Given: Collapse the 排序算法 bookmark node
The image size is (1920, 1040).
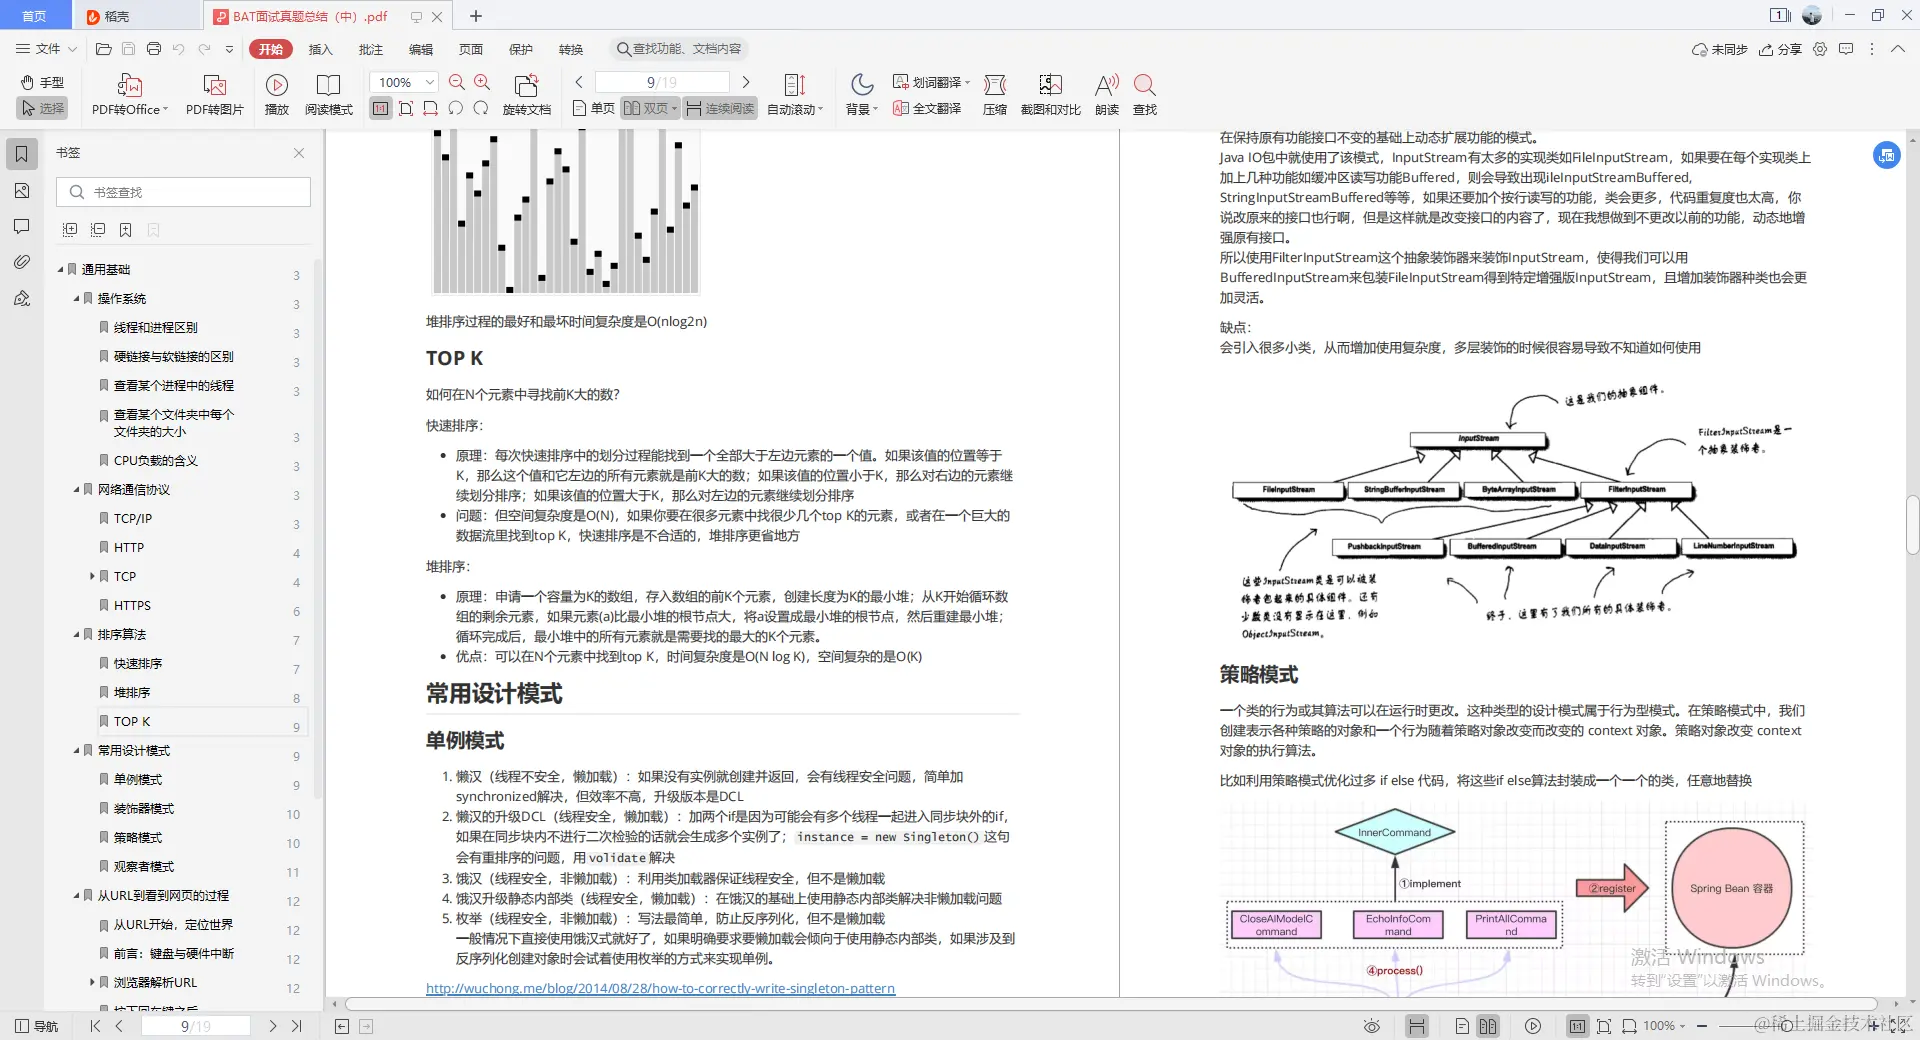Looking at the screenshot, I should click(77, 634).
